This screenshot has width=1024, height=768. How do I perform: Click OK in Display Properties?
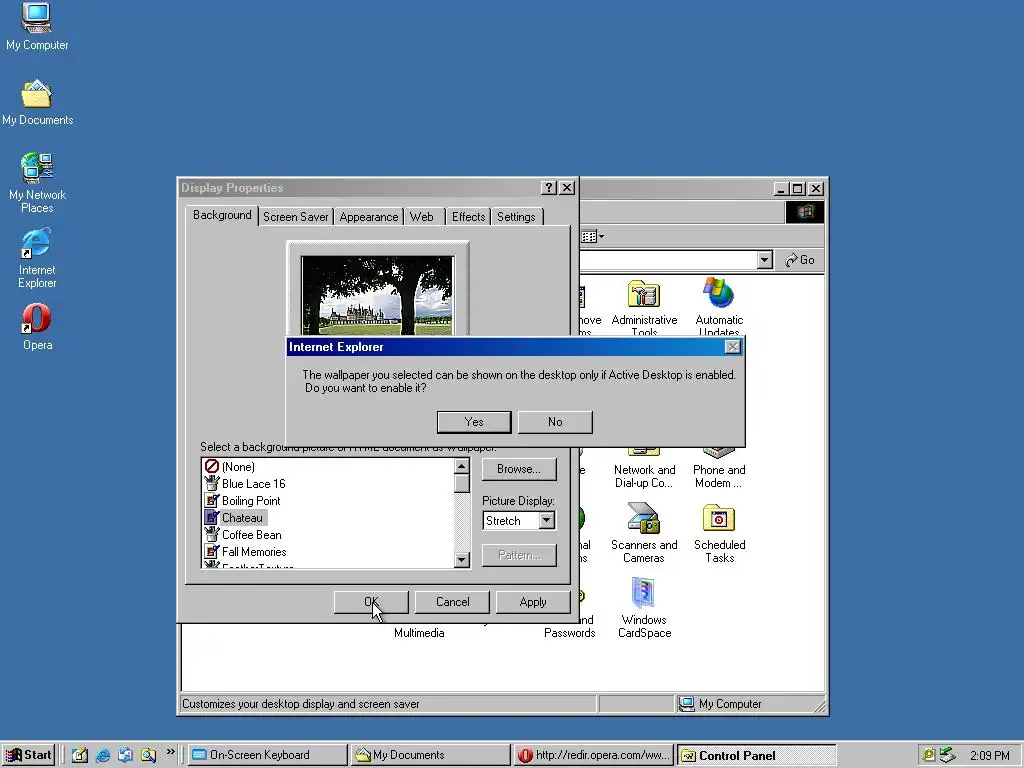pyautogui.click(x=371, y=602)
